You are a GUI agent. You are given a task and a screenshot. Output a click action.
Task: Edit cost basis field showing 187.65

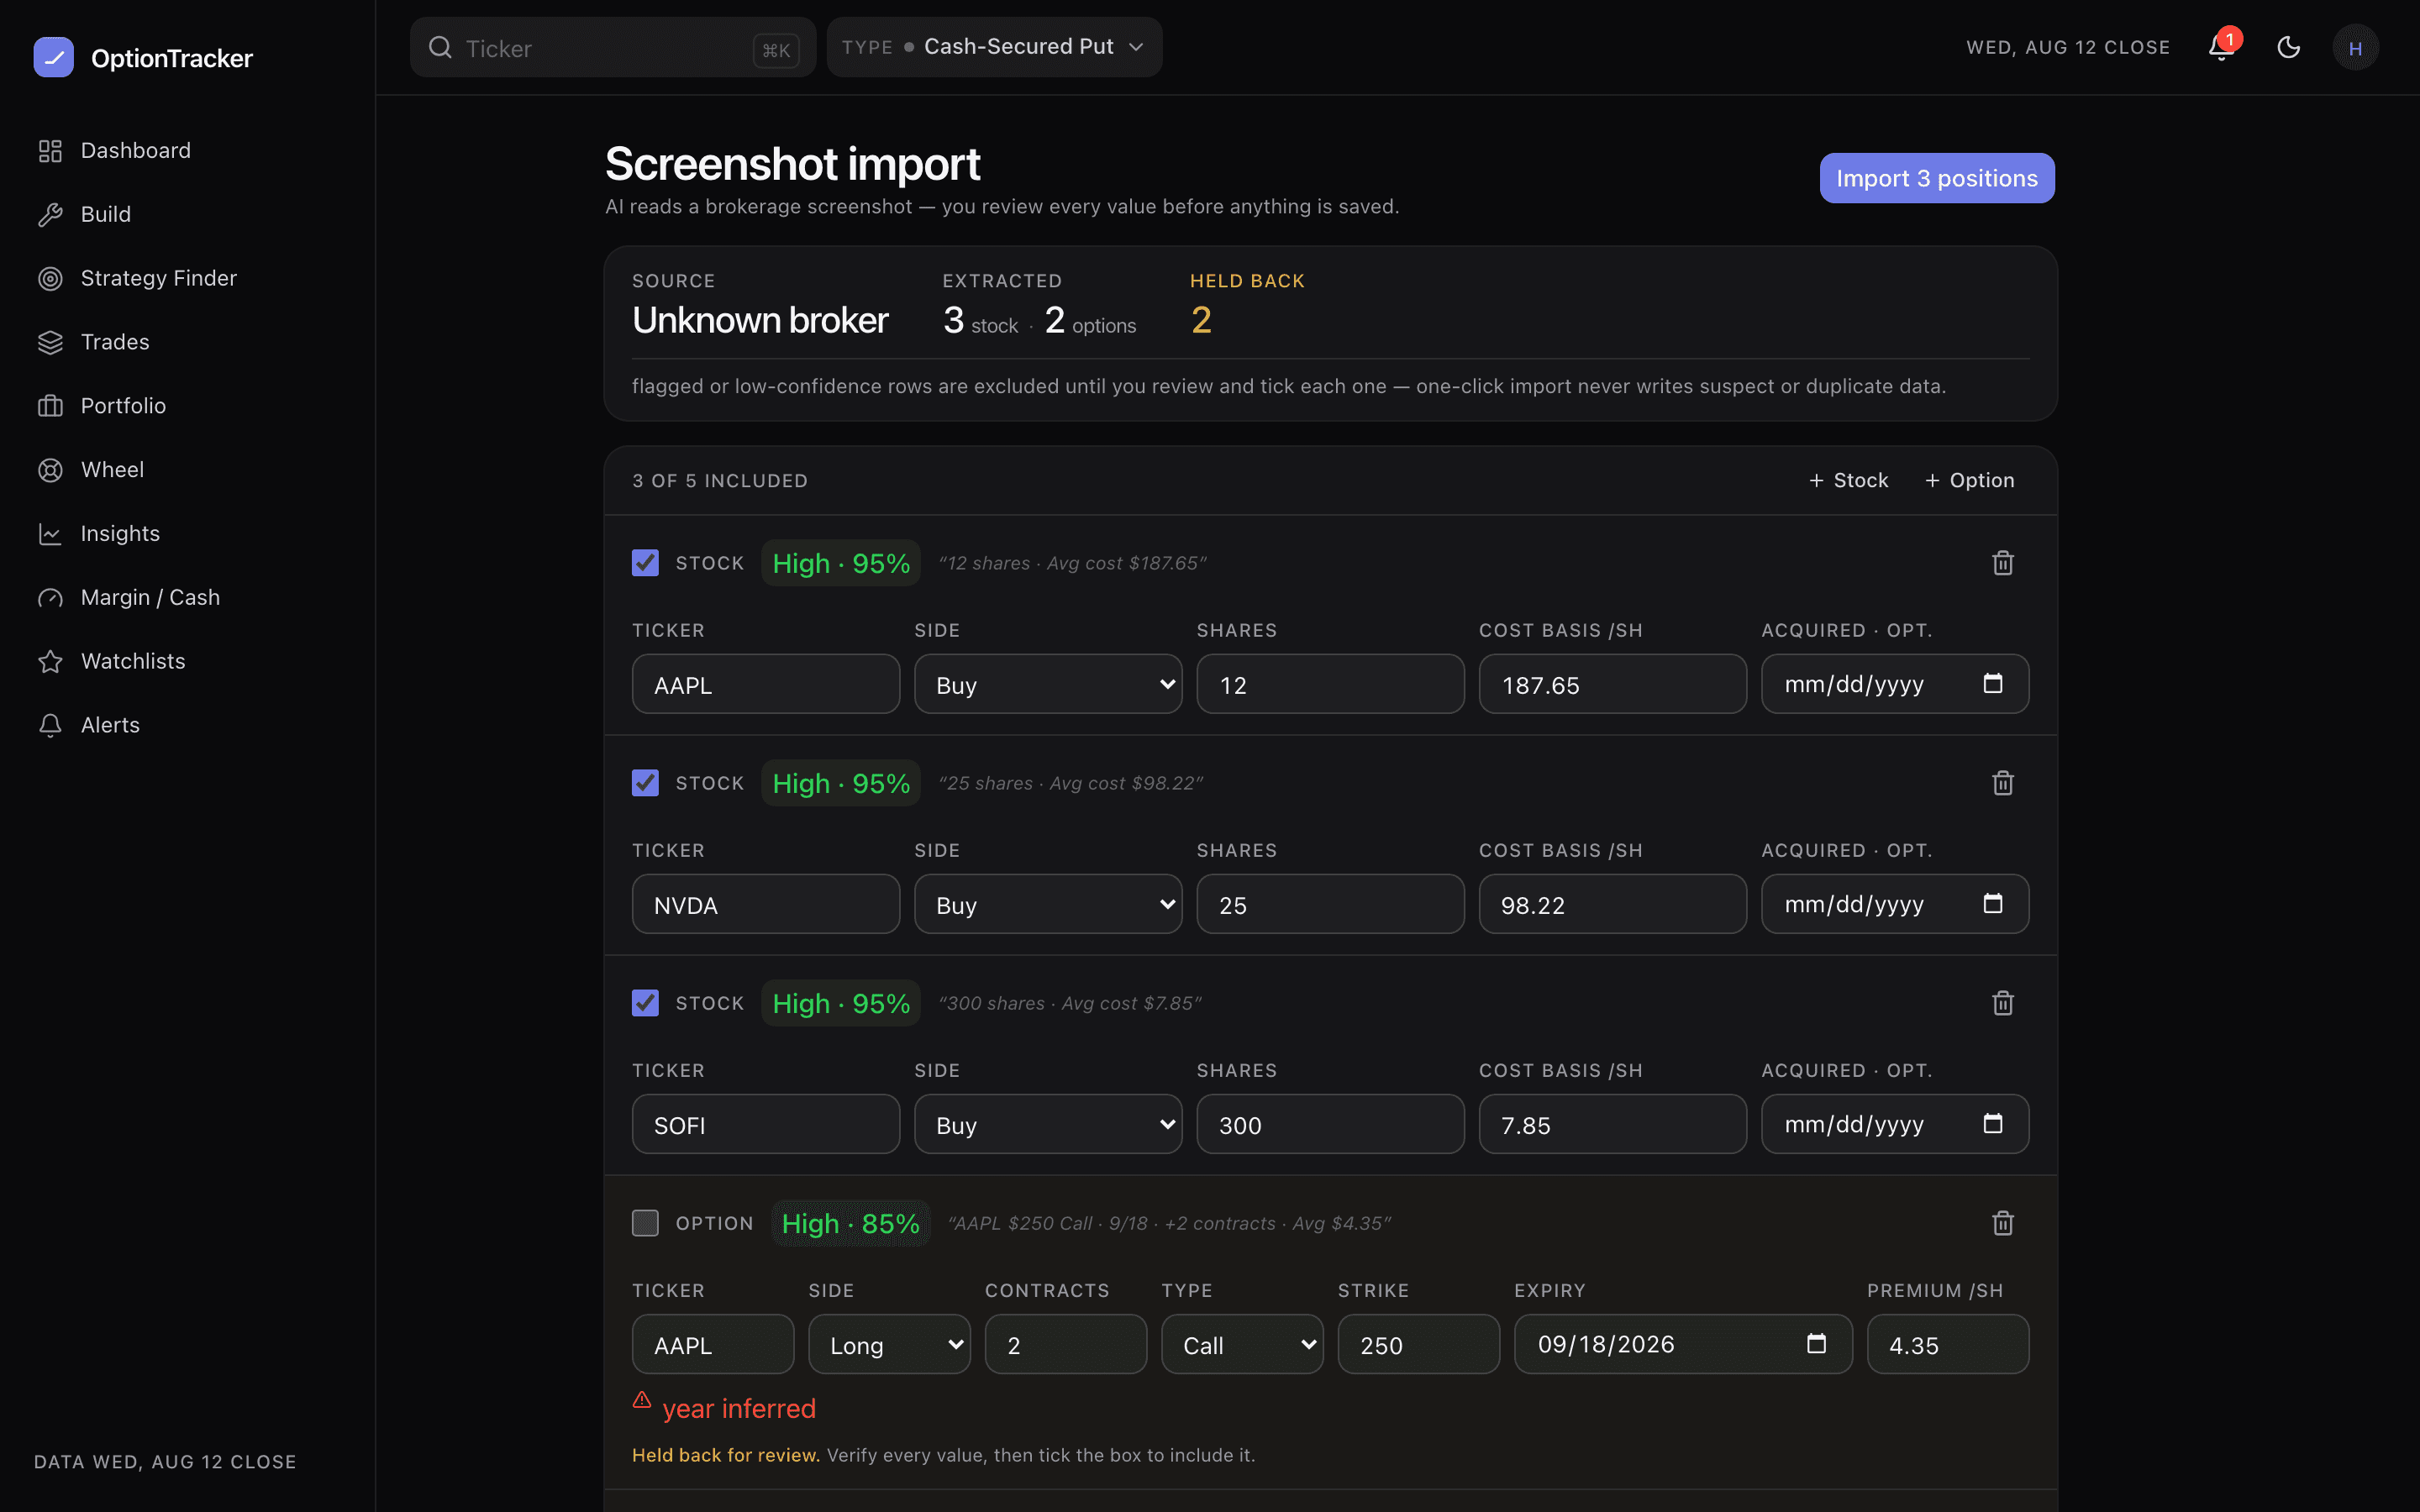[1613, 684]
